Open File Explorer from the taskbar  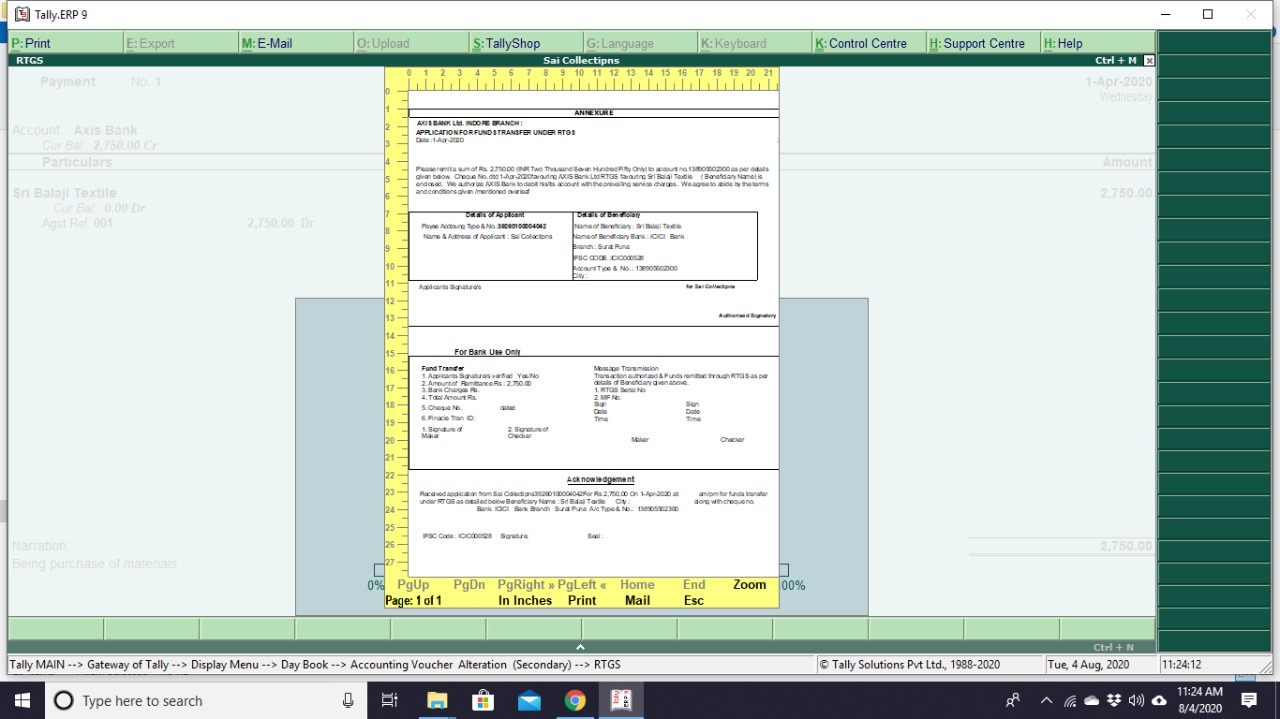click(436, 700)
